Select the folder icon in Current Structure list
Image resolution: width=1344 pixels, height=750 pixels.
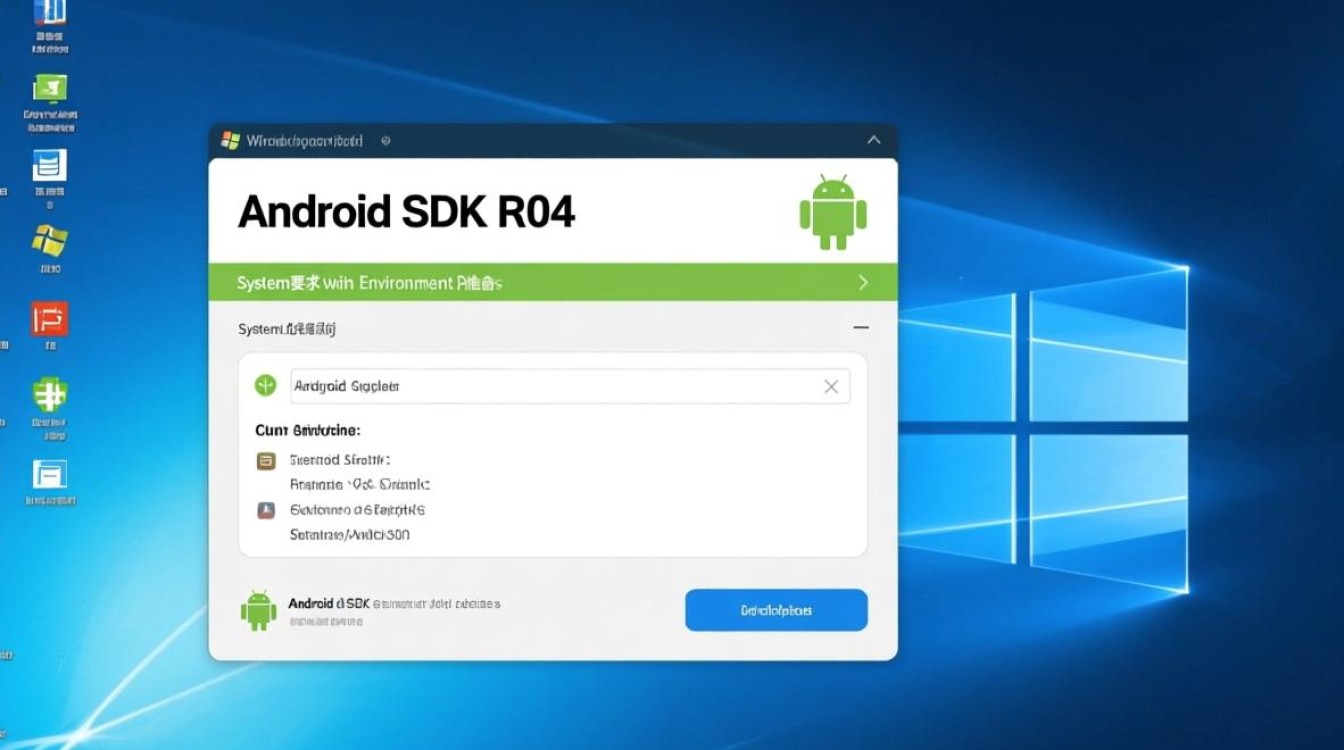[265, 461]
